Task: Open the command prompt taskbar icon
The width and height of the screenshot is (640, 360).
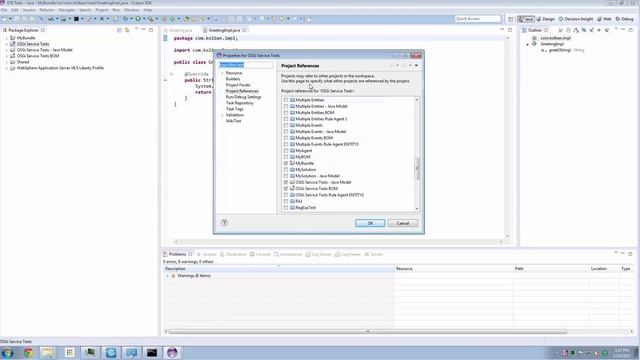Action: [152, 353]
